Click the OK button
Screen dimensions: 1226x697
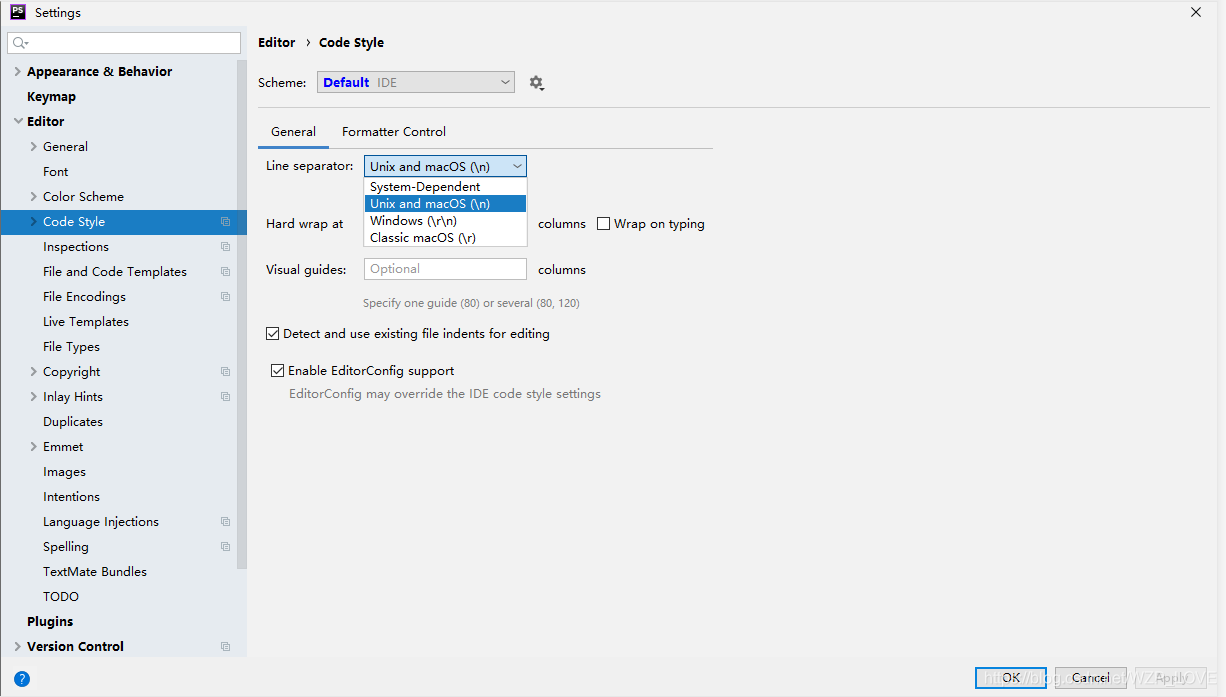tap(1011, 678)
